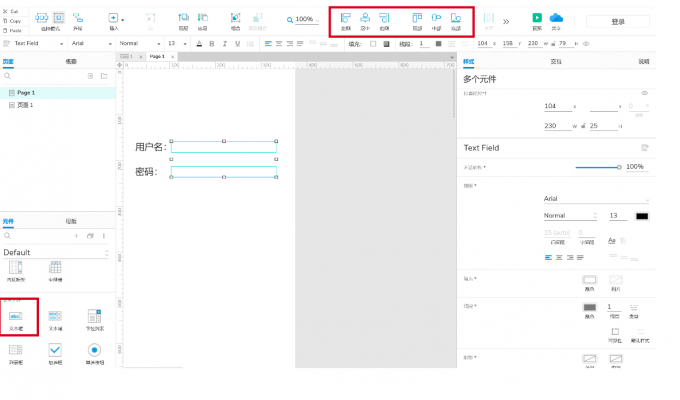This screenshot has width=680, height=400.
Task: Click the Paste command
Action: pos(12,30)
